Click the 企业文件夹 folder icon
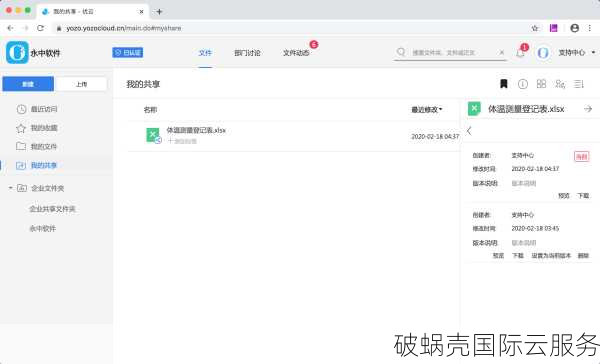 tap(22, 188)
